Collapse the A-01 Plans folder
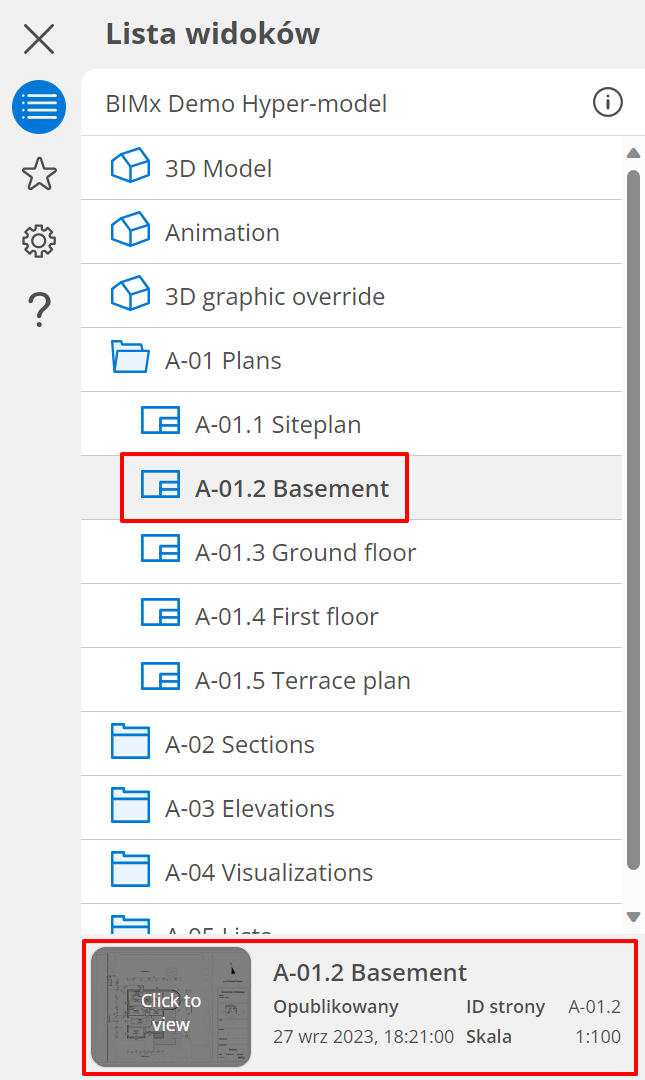The width and height of the screenshot is (645, 1080). tap(130, 360)
